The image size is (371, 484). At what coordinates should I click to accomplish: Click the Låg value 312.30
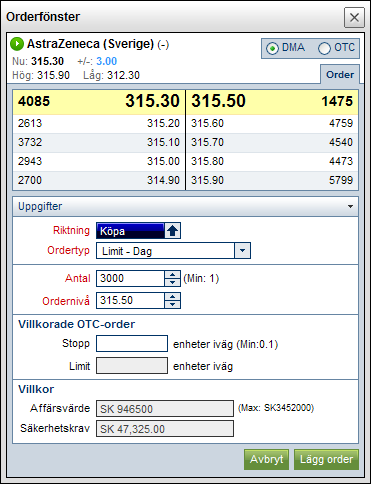[123, 75]
